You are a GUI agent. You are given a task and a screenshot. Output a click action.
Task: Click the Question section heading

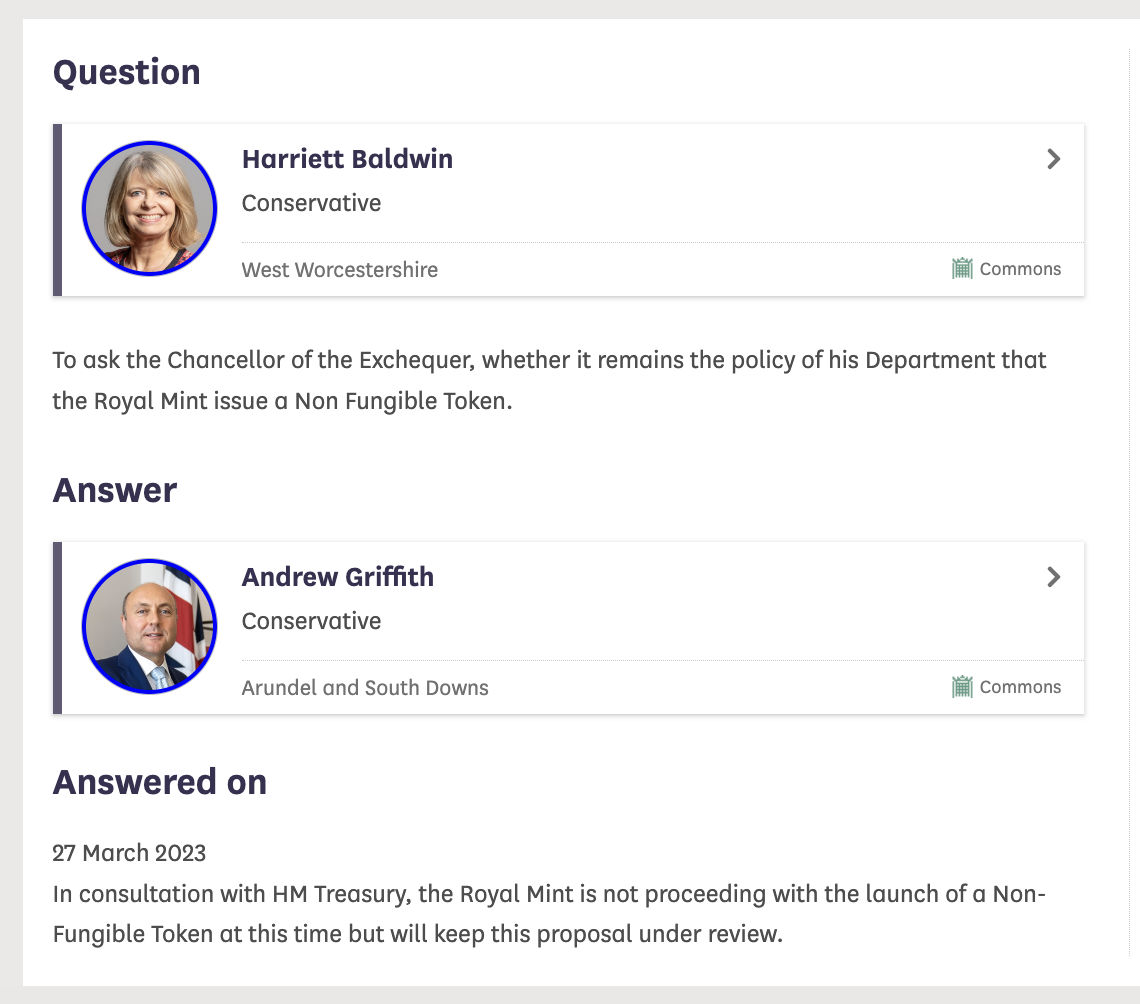[x=127, y=73]
